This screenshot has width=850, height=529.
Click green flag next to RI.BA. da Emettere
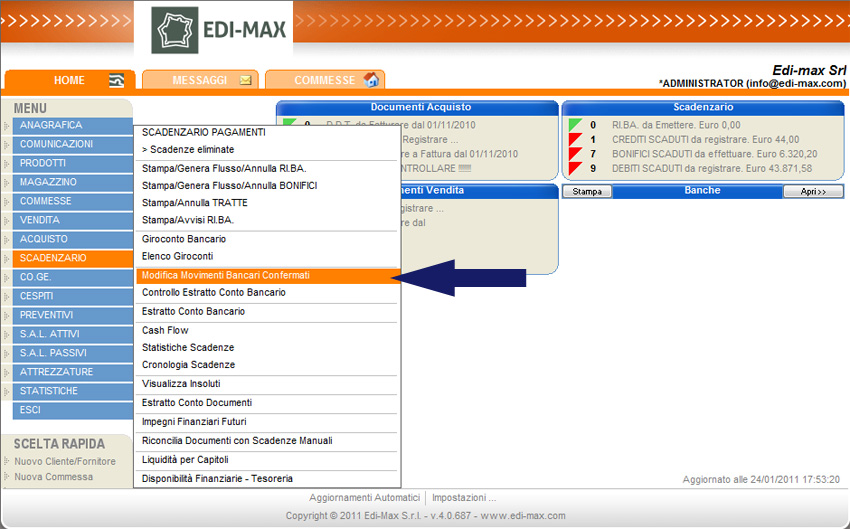(575, 125)
